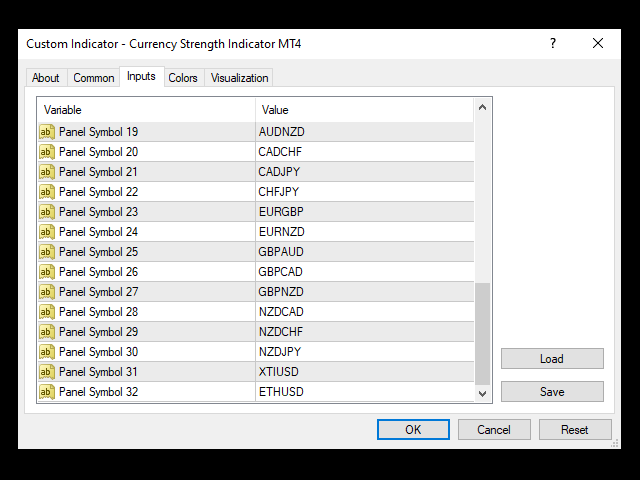Go to the Colors tab
Screen dimensions: 640x480
[183, 78]
